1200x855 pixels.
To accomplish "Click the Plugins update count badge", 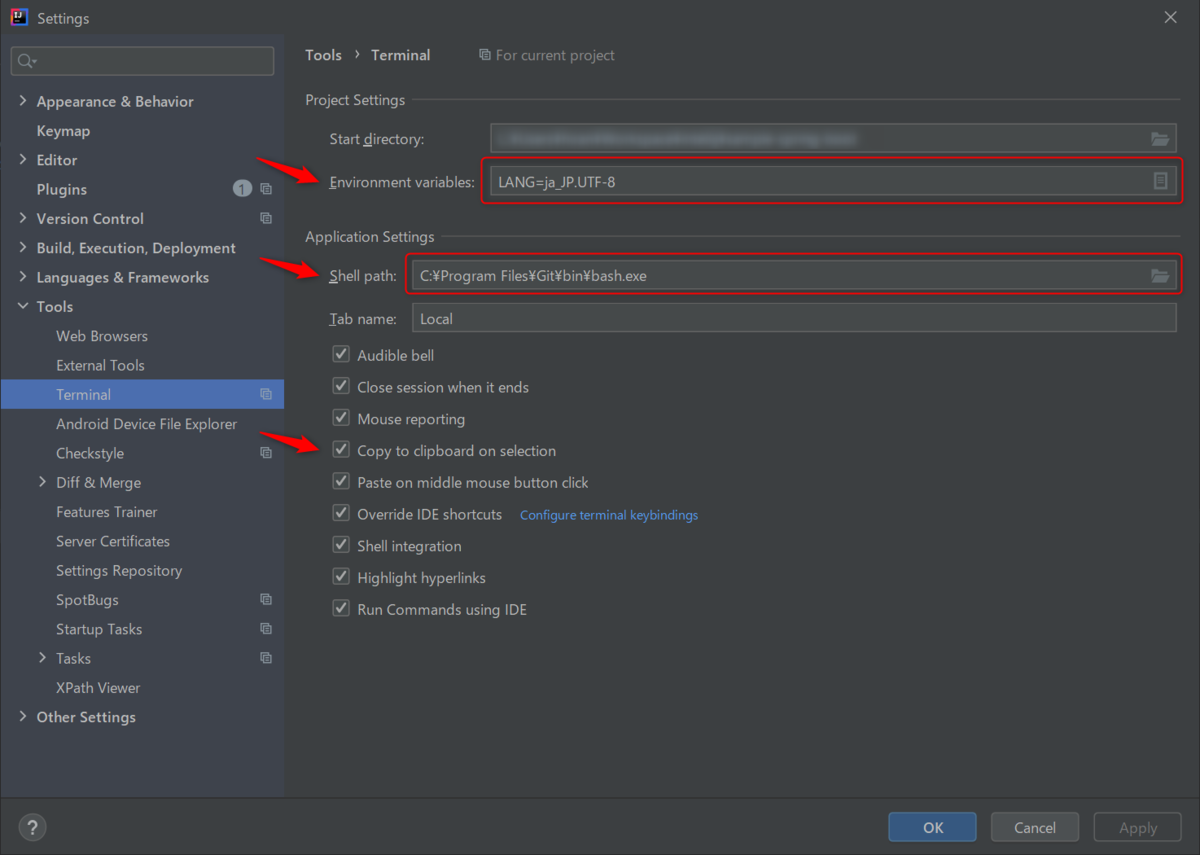I will pos(242,188).
